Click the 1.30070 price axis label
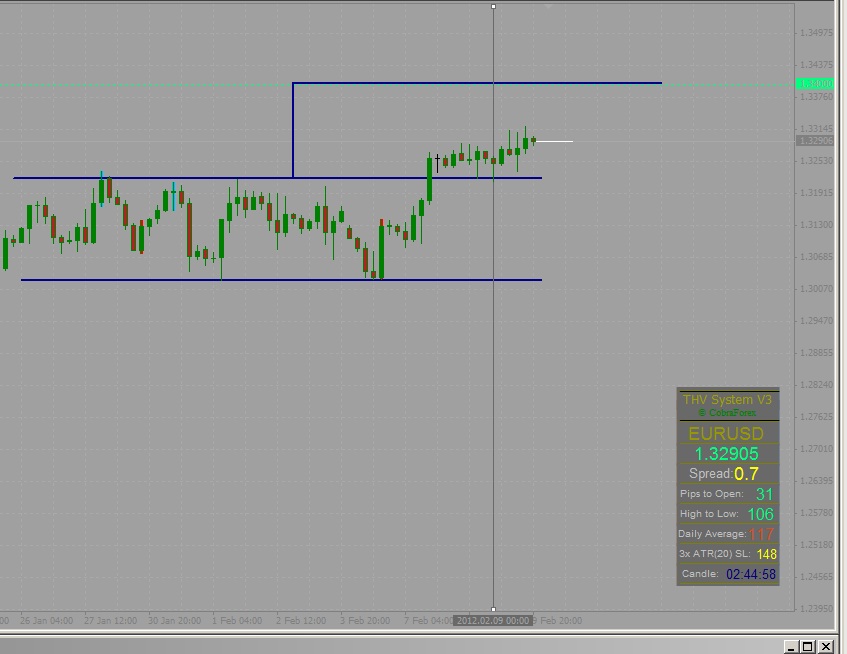This screenshot has width=847, height=654. 816,289
